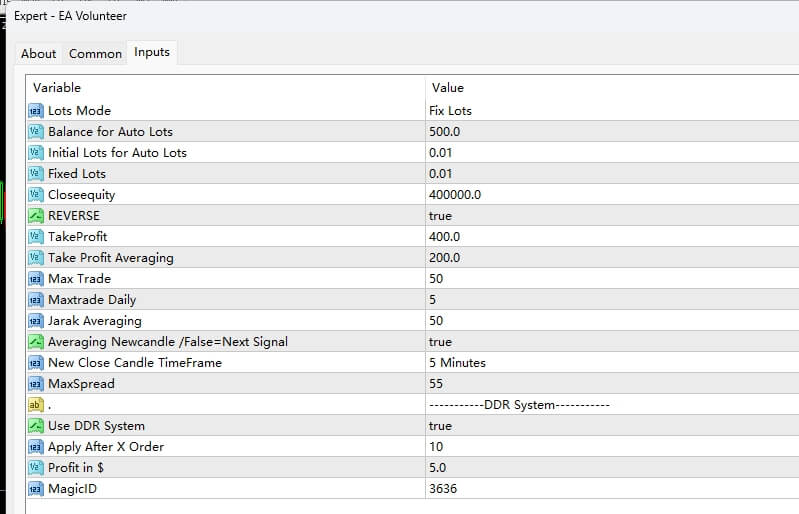
Task: Edit the Fixed Lots value field
Action: click(441, 174)
